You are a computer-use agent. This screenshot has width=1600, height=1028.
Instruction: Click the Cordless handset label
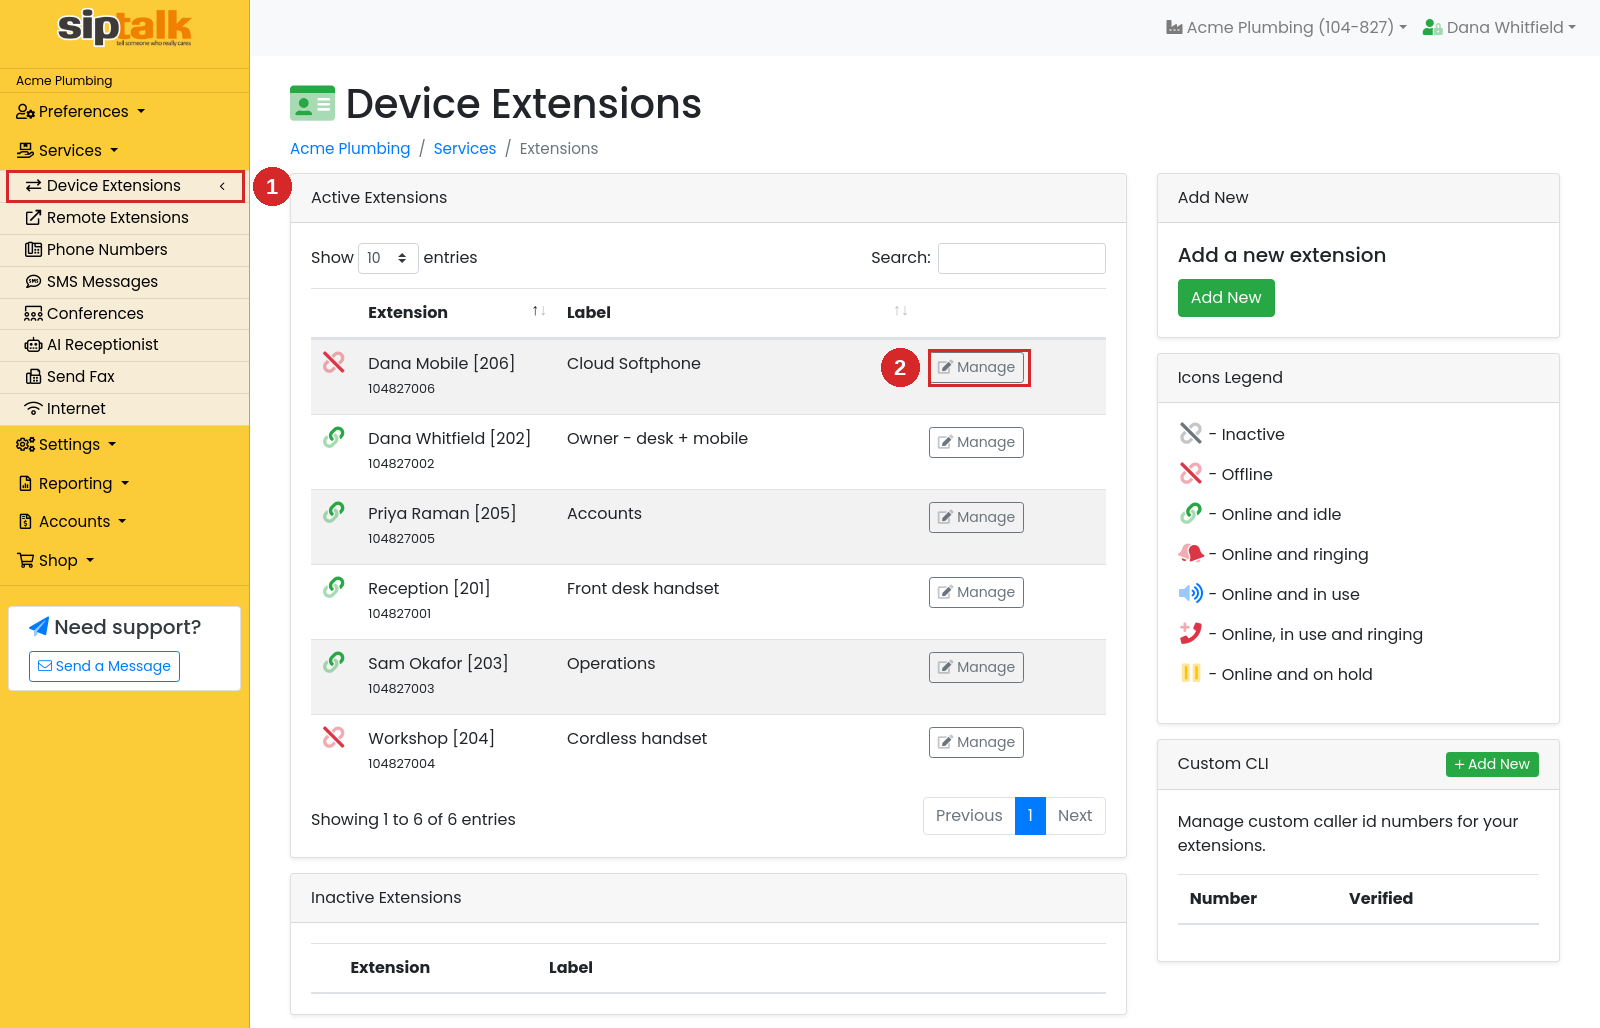(637, 738)
